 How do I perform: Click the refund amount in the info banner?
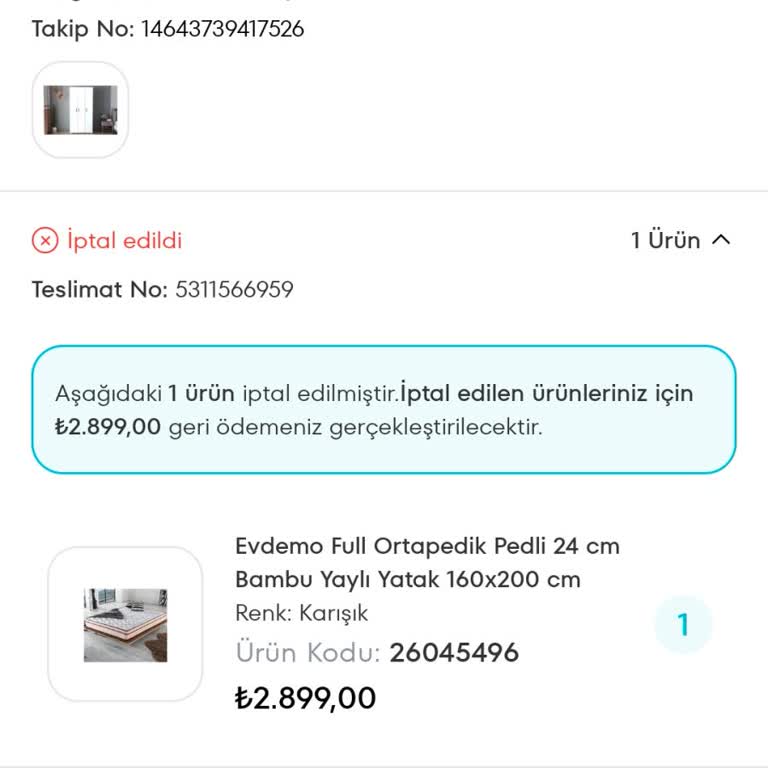(108, 427)
